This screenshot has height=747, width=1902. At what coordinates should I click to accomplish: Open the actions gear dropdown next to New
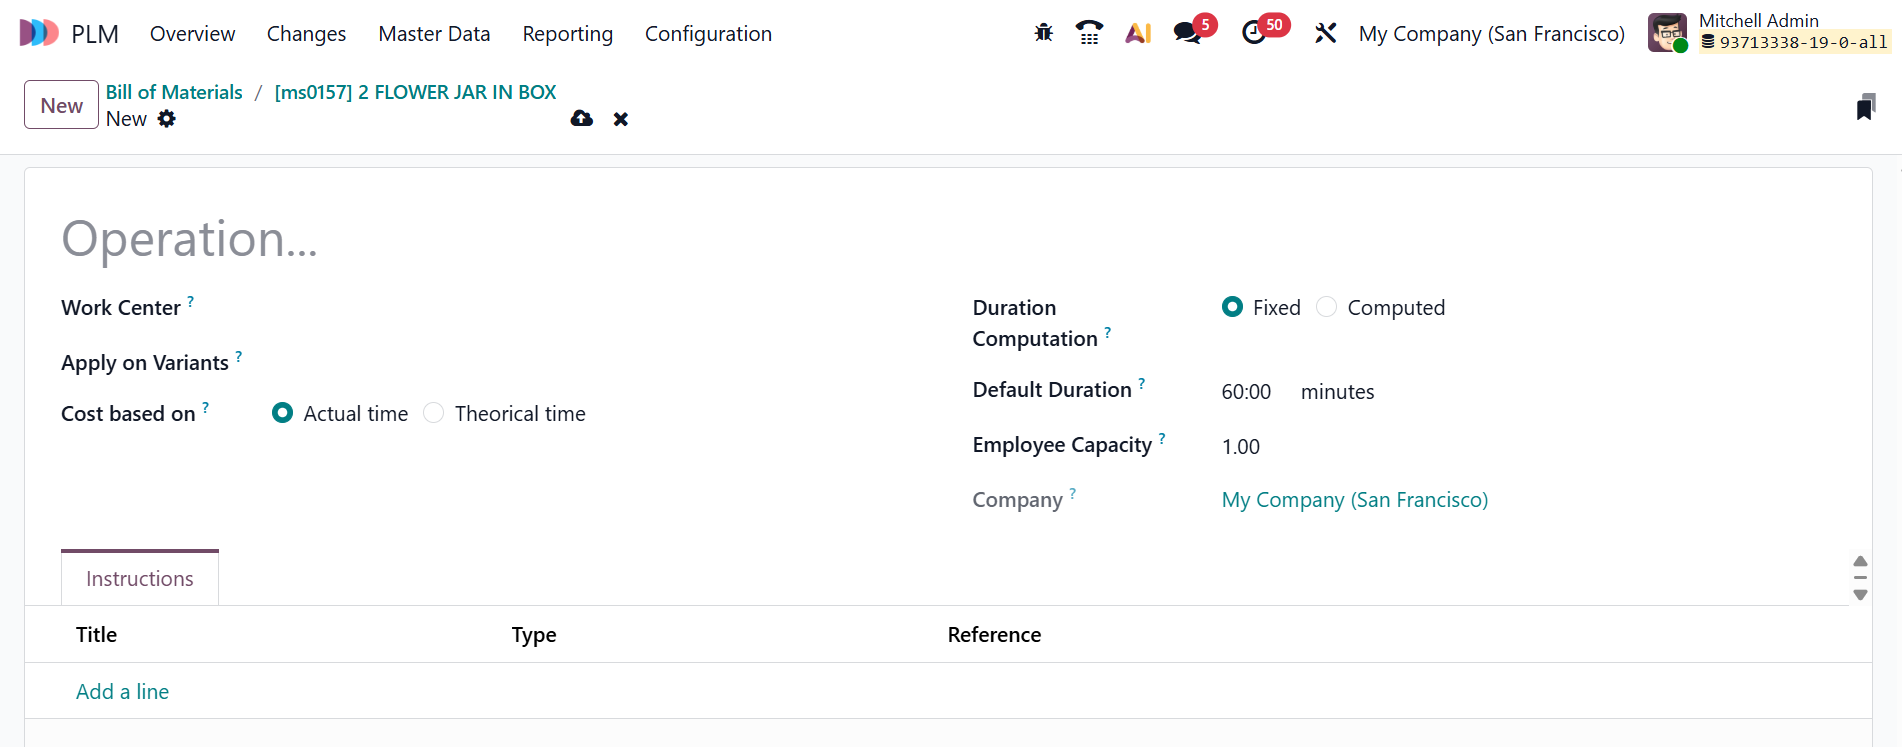(167, 119)
